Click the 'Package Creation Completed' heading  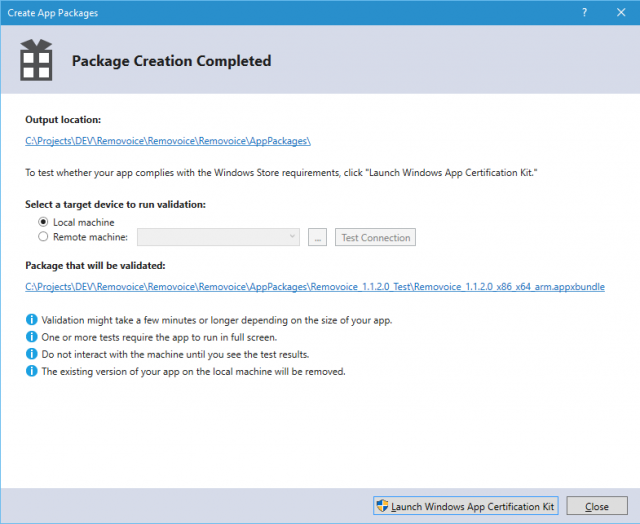tap(171, 61)
